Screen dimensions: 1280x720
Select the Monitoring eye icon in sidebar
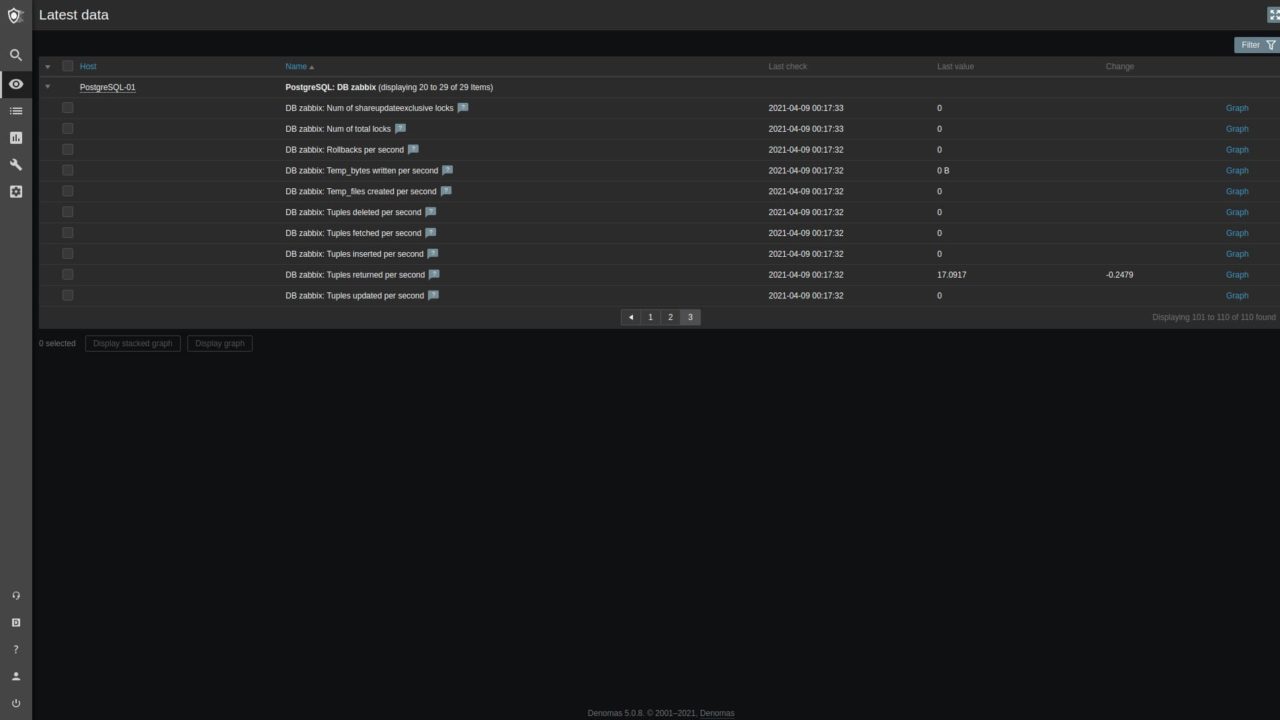coord(15,84)
